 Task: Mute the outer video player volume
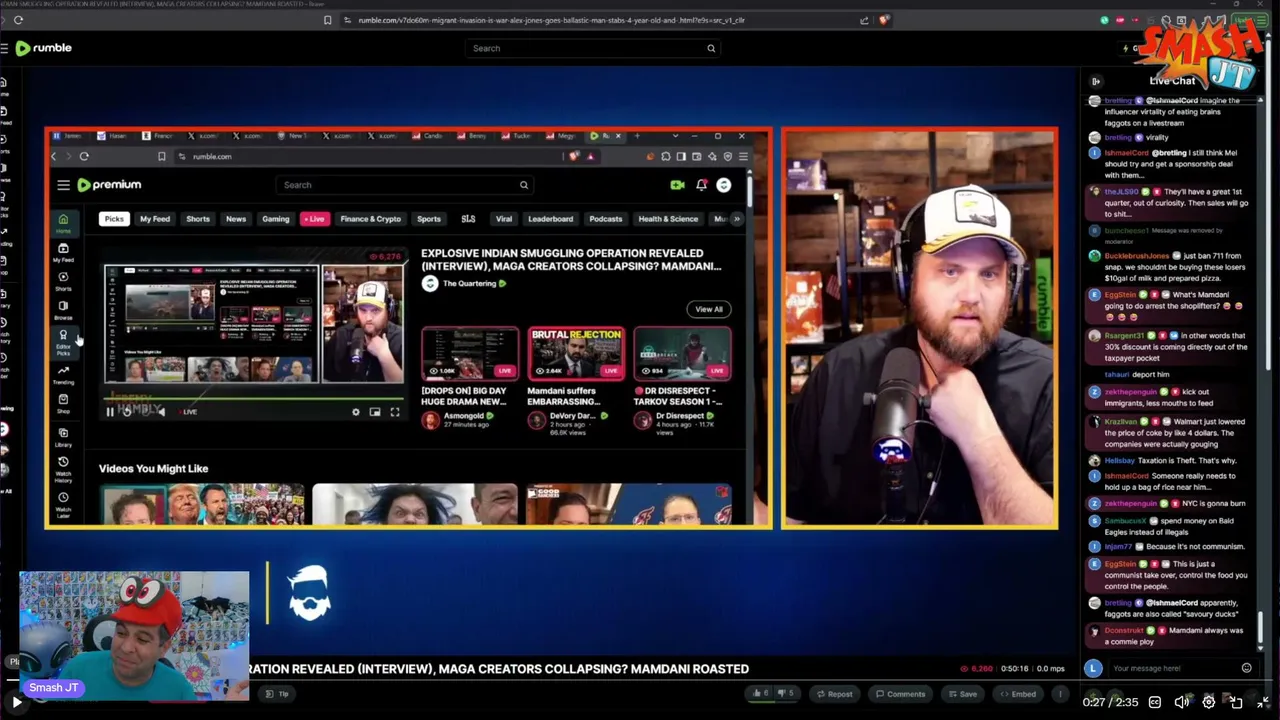1181,702
